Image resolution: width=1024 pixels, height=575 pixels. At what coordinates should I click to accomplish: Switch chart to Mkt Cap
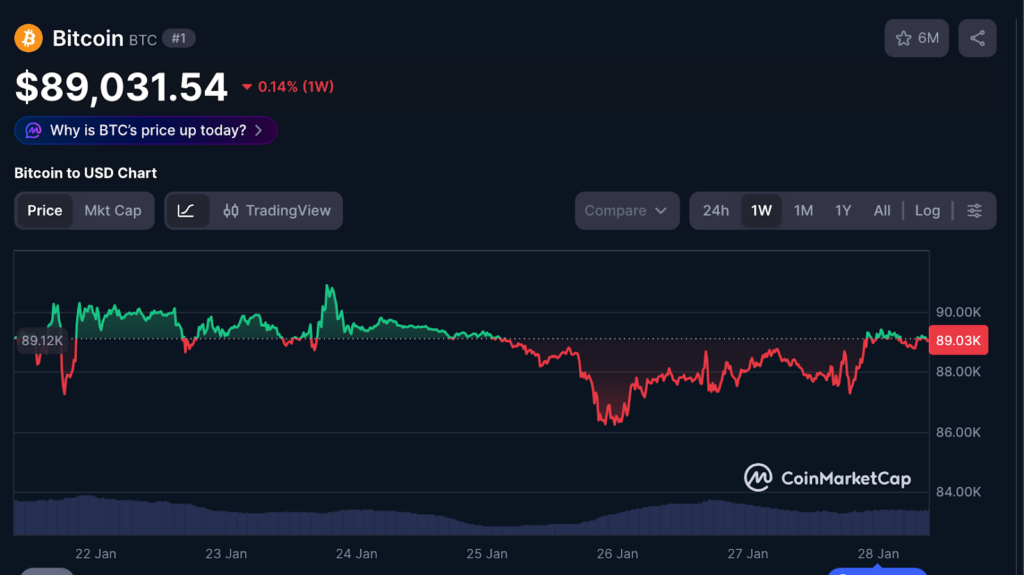pyautogui.click(x=113, y=211)
